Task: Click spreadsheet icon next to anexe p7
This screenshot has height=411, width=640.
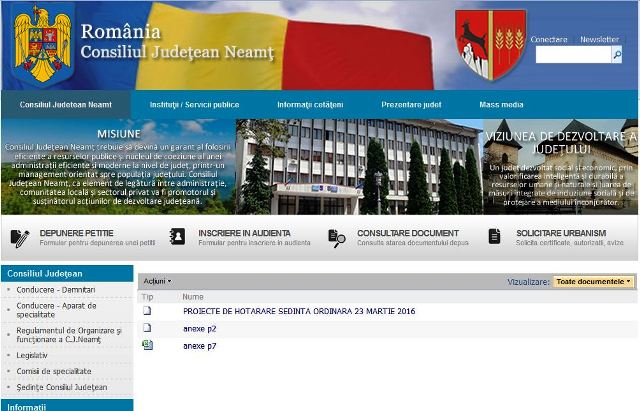Action: coord(147,345)
